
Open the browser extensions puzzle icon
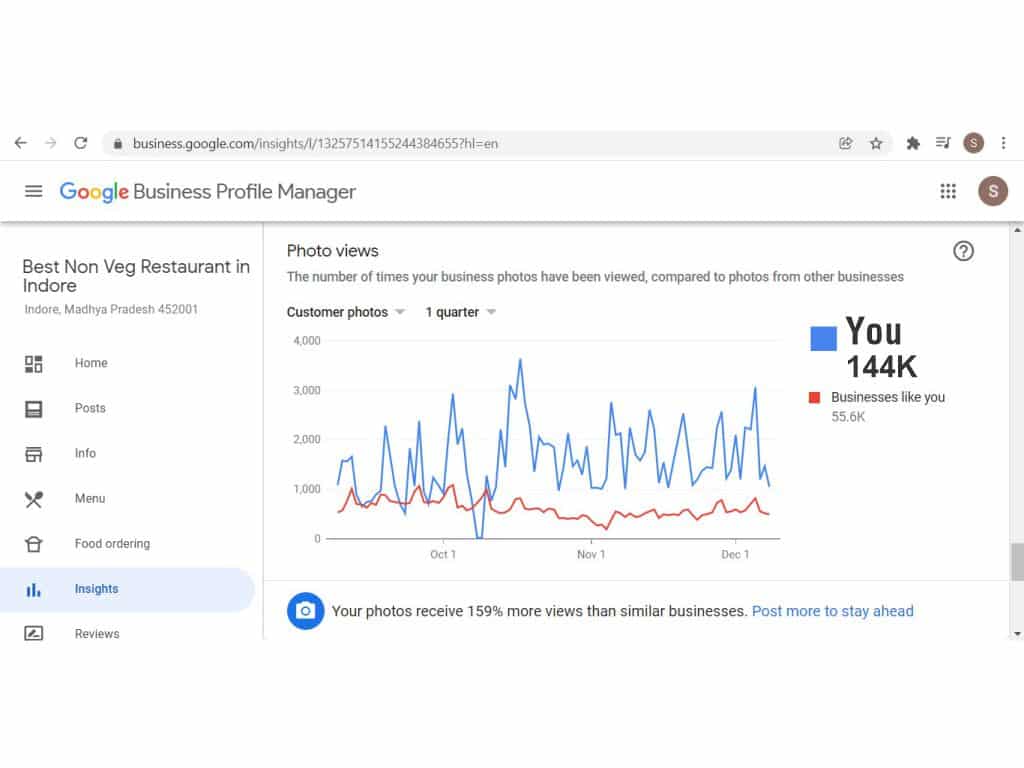[x=912, y=143]
